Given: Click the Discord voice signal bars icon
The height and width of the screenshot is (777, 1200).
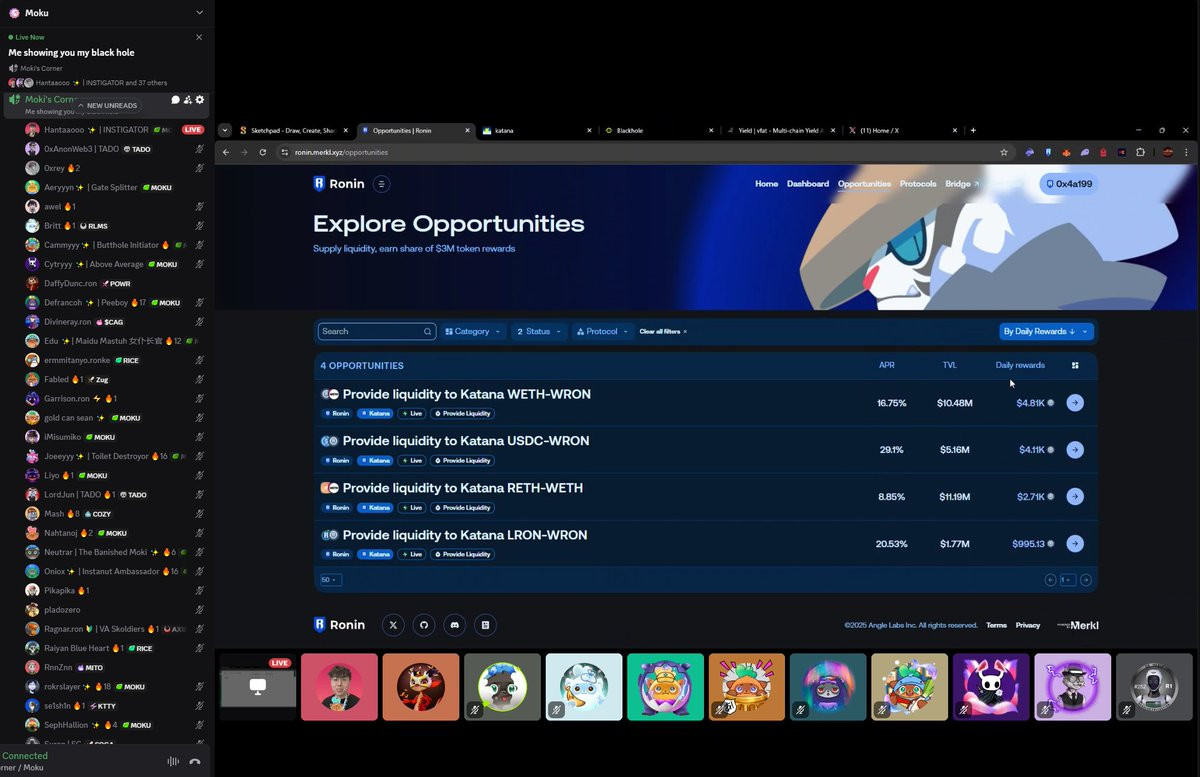Looking at the screenshot, I should [173, 762].
